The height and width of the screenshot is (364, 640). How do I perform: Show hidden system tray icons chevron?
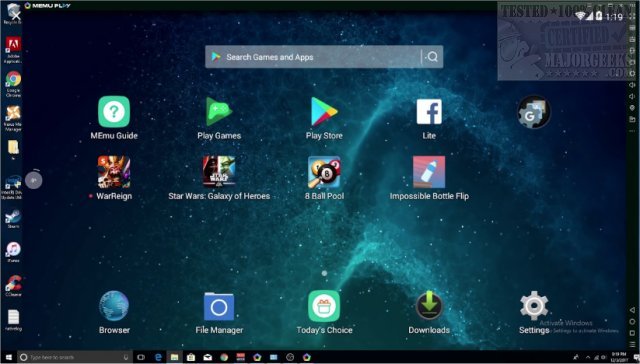coord(588,357)
